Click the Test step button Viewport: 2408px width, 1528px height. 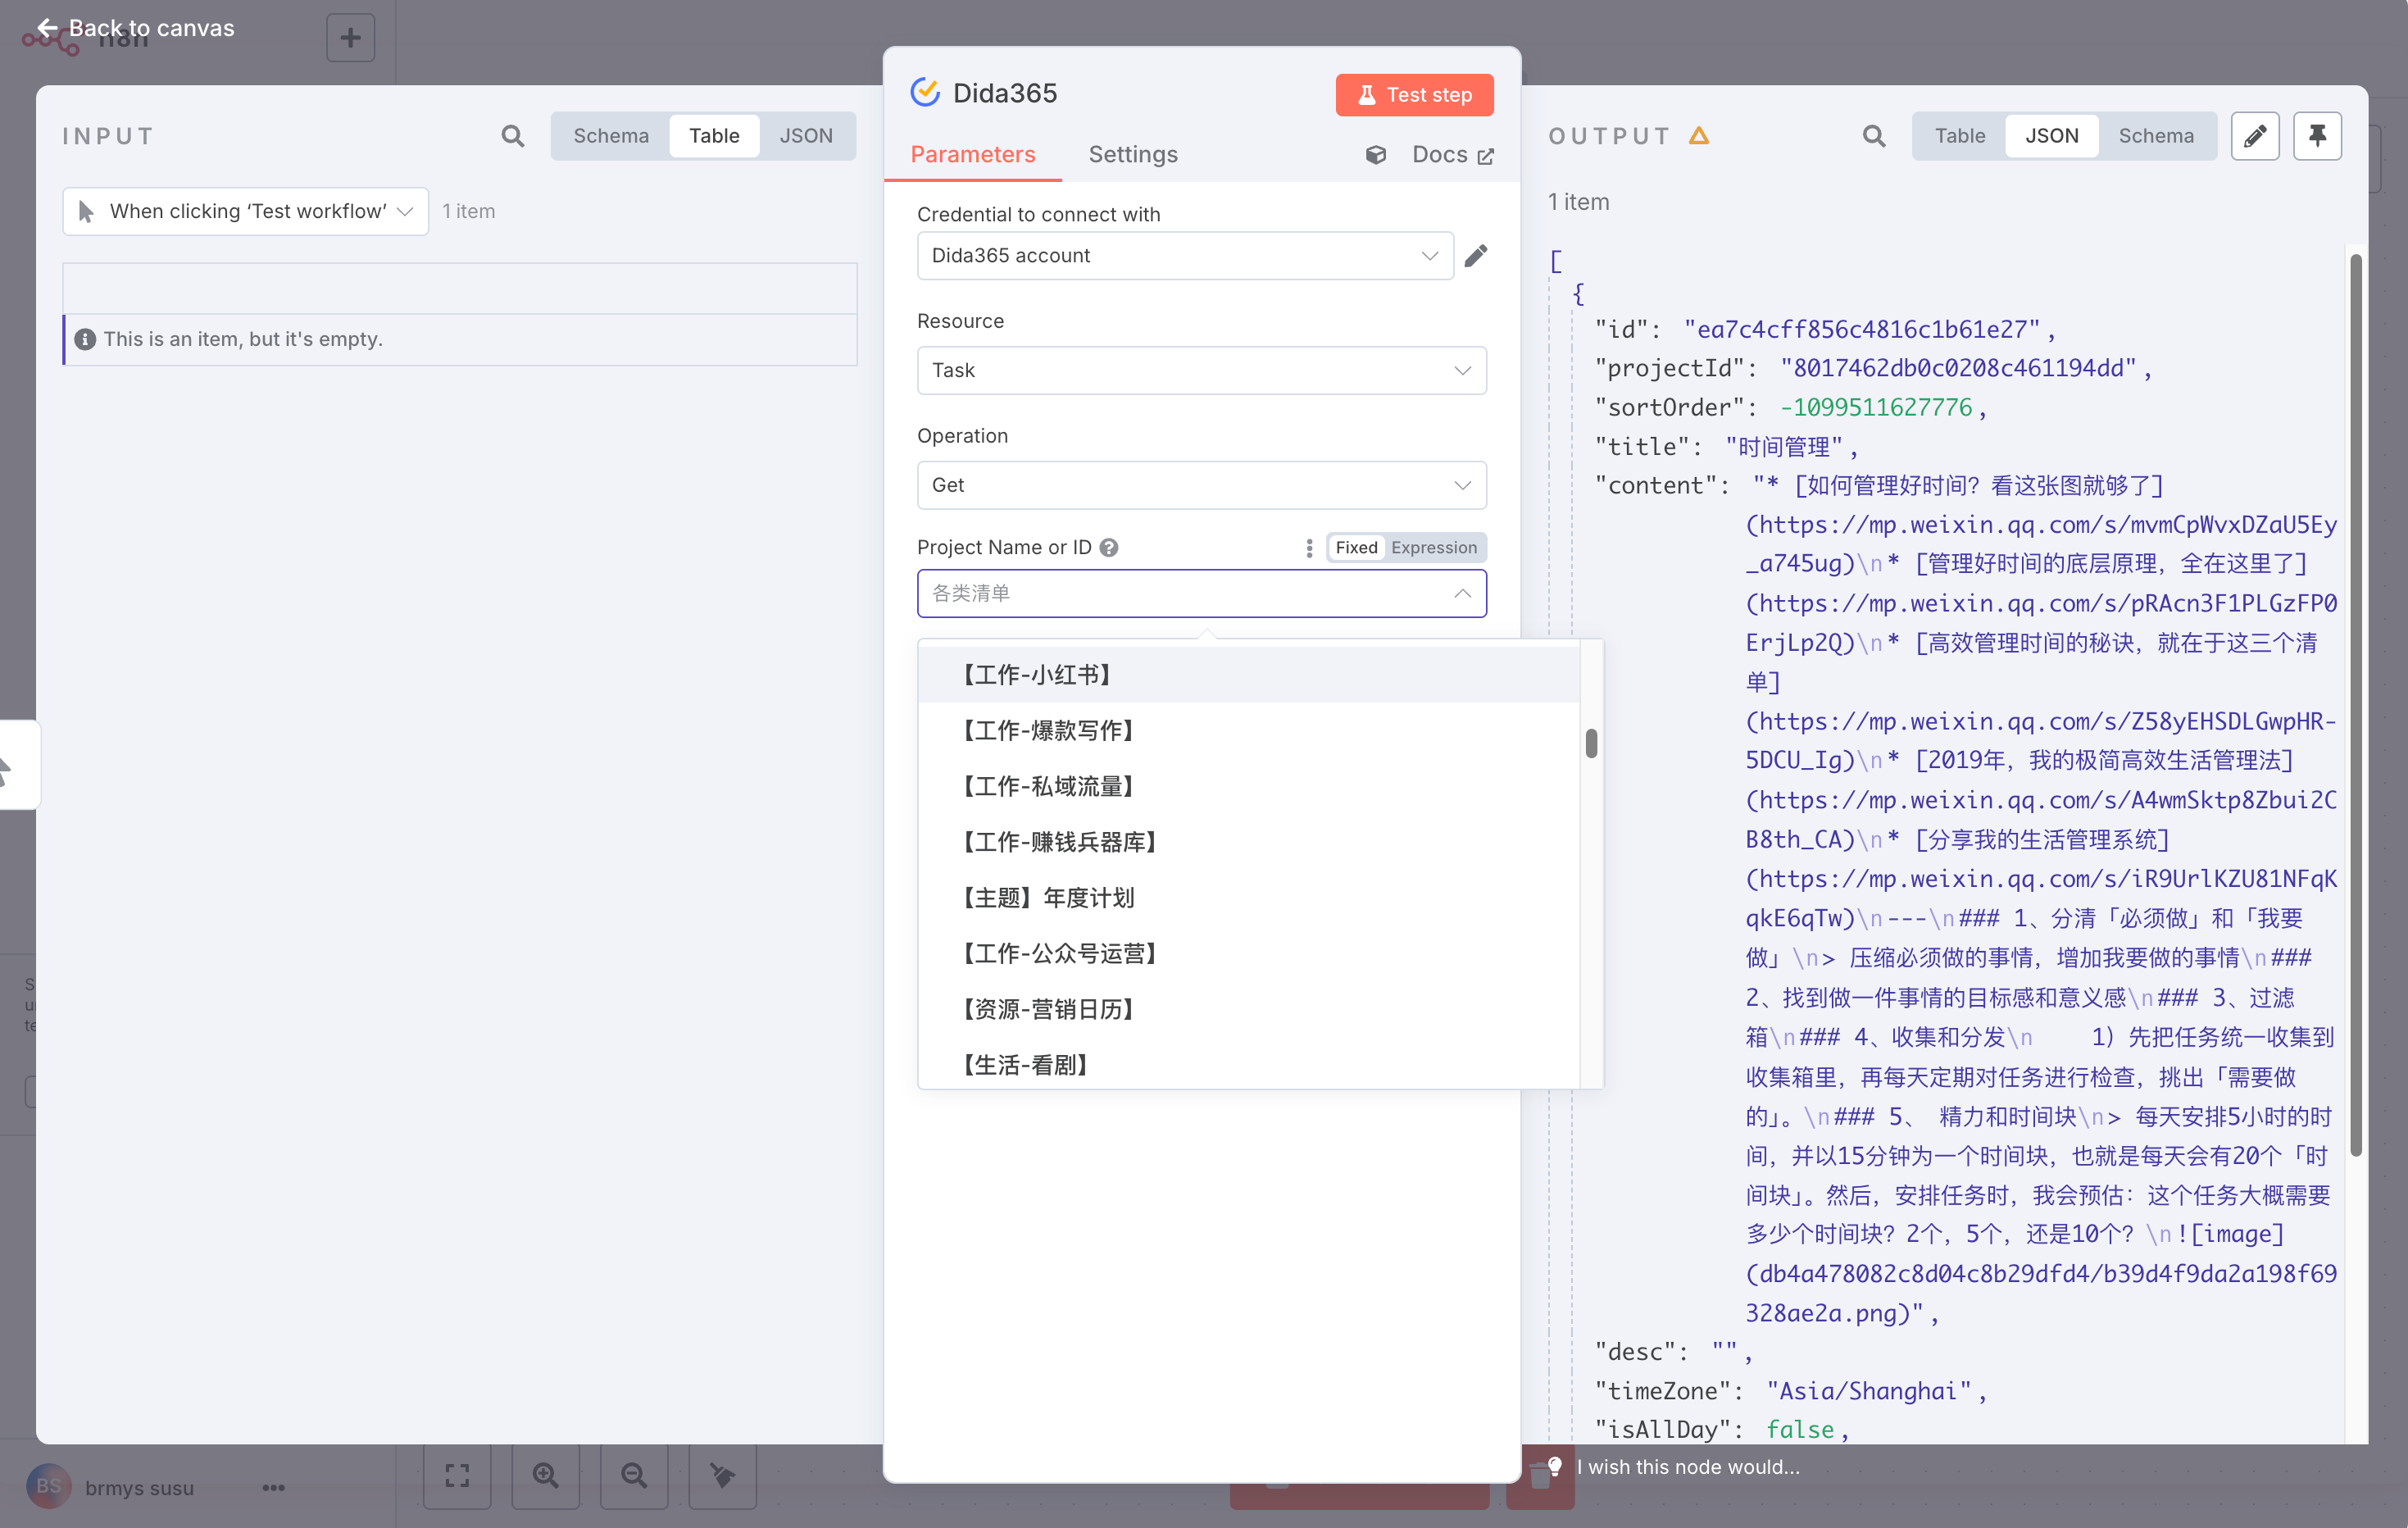(x=1414, y=95)
